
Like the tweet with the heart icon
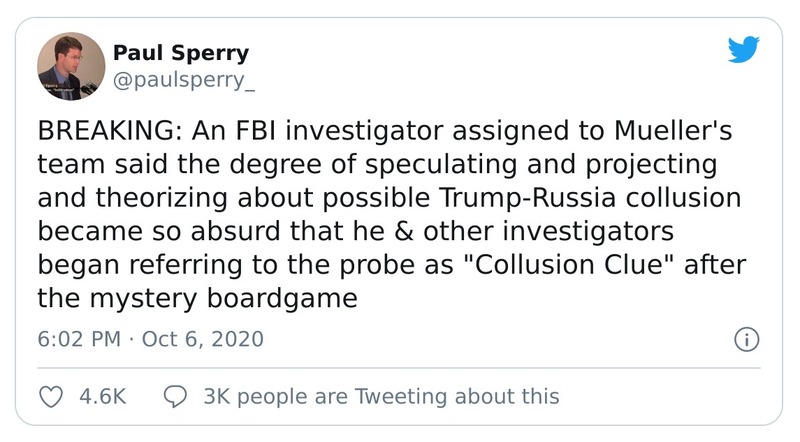[x=50, y=396]
